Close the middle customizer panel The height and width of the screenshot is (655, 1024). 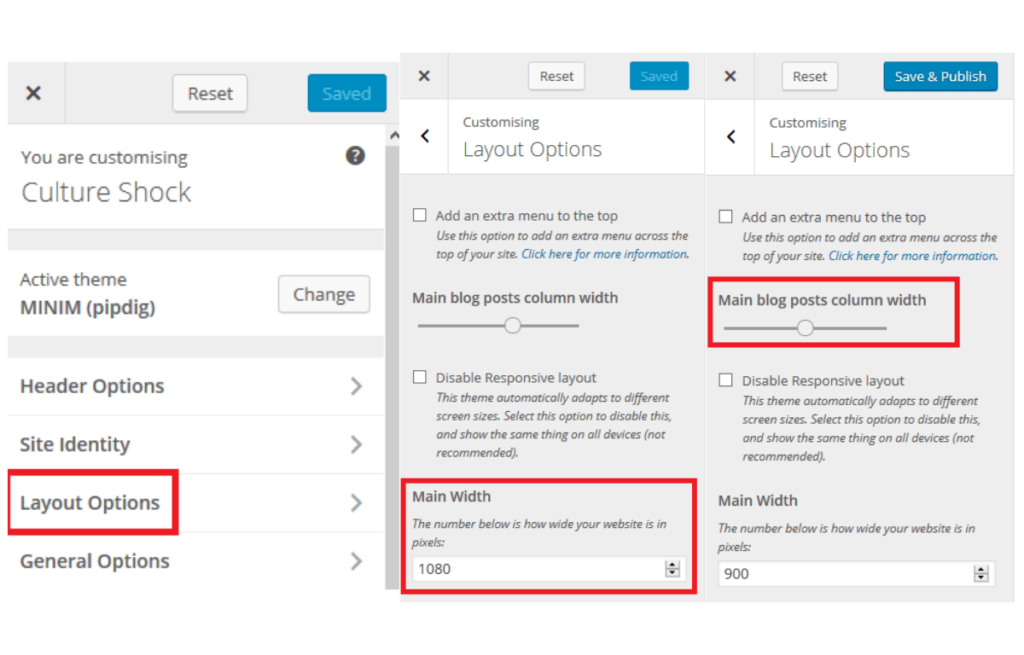tap(424, 76)
